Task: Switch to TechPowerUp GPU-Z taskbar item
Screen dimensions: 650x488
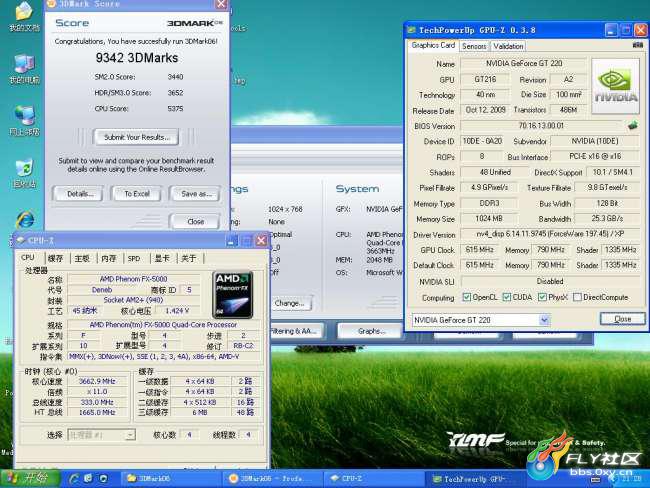Action: pos(474,479)
